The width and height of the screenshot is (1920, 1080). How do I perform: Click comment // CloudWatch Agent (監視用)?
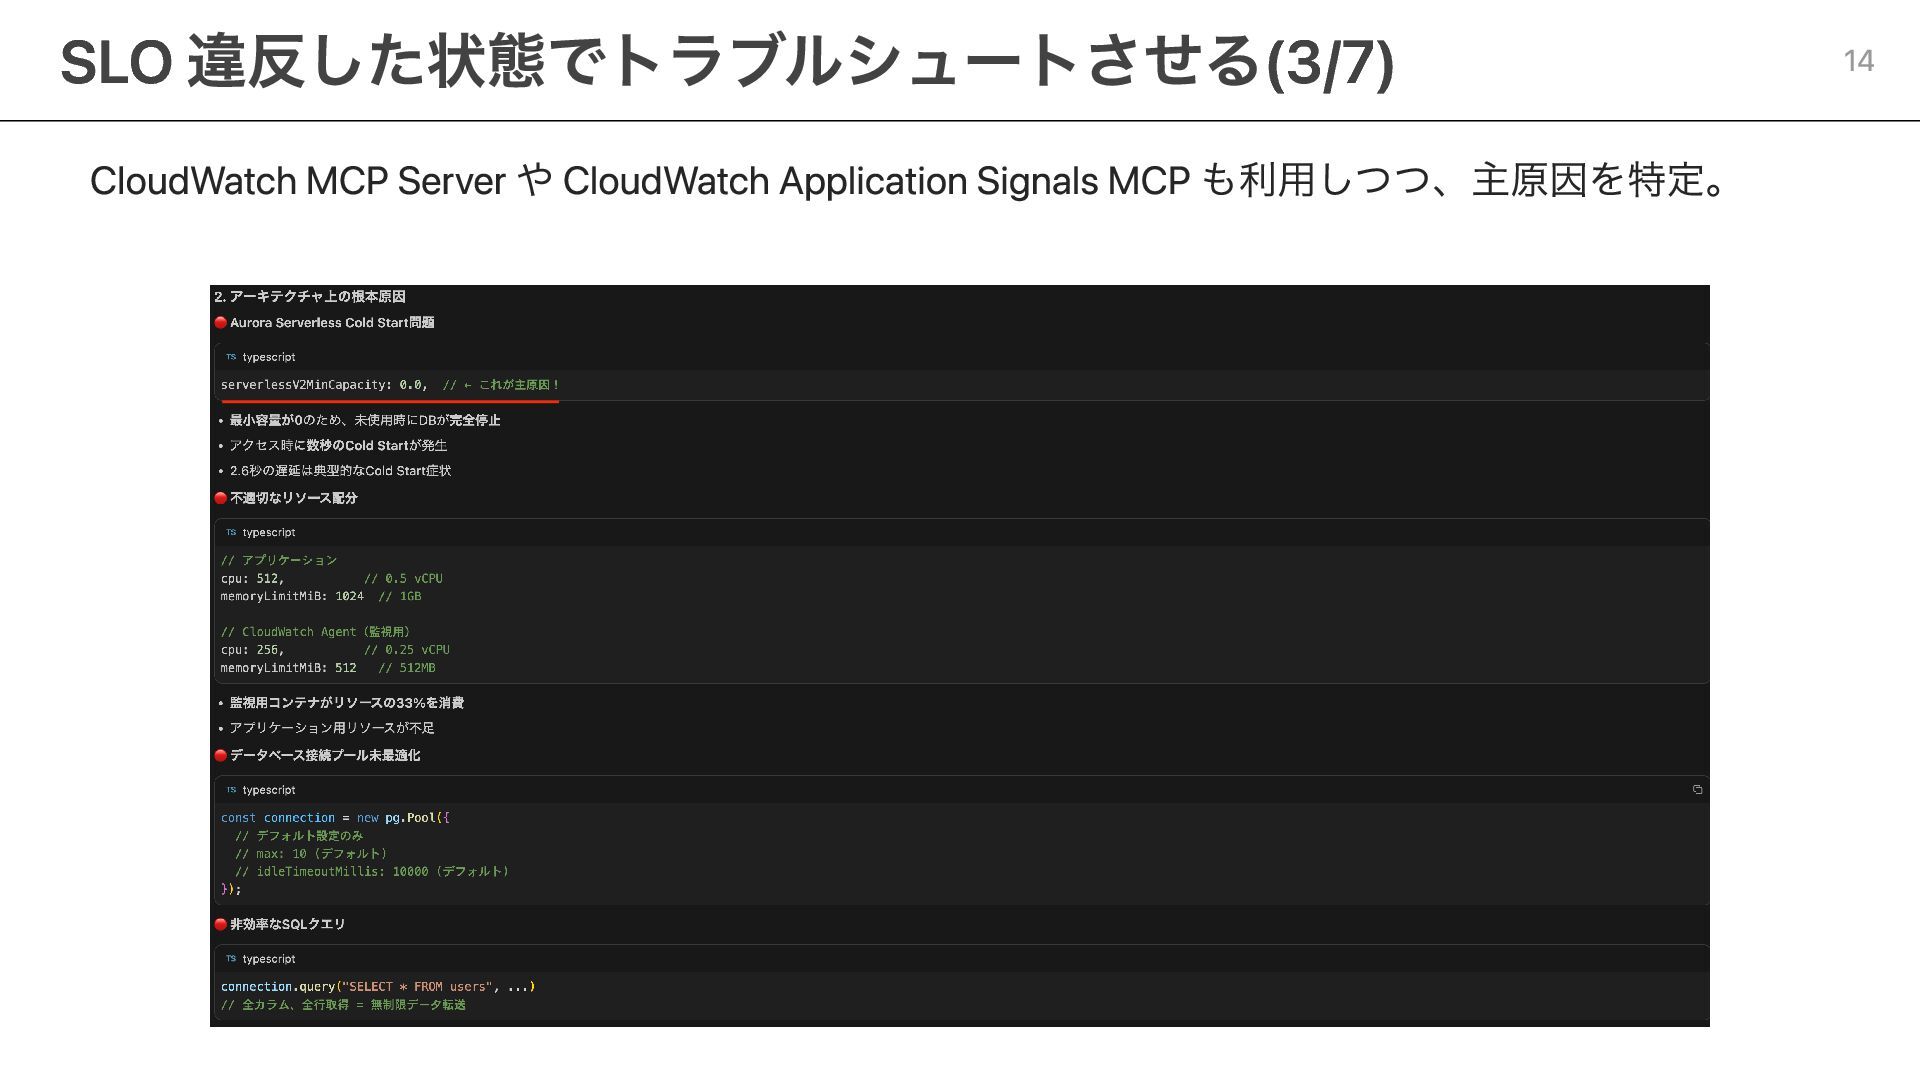click(315, 632)
